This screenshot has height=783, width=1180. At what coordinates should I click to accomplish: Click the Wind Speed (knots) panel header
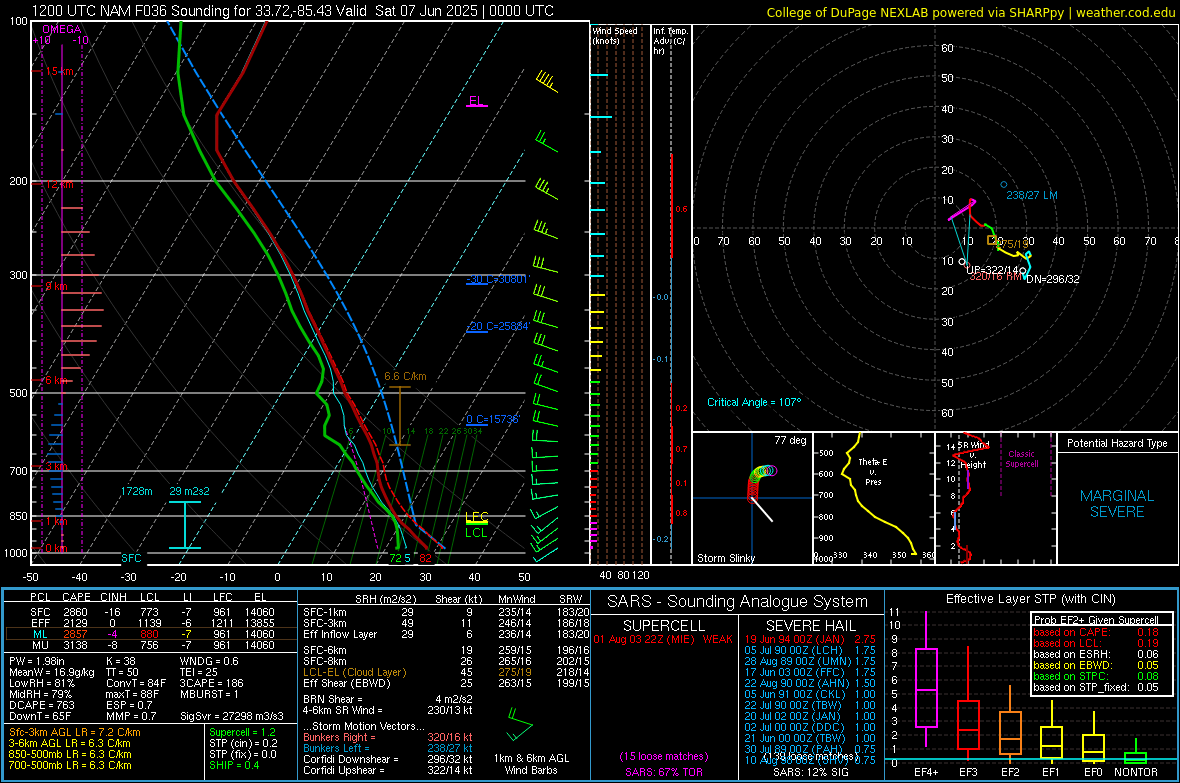[x=614, y=35]
